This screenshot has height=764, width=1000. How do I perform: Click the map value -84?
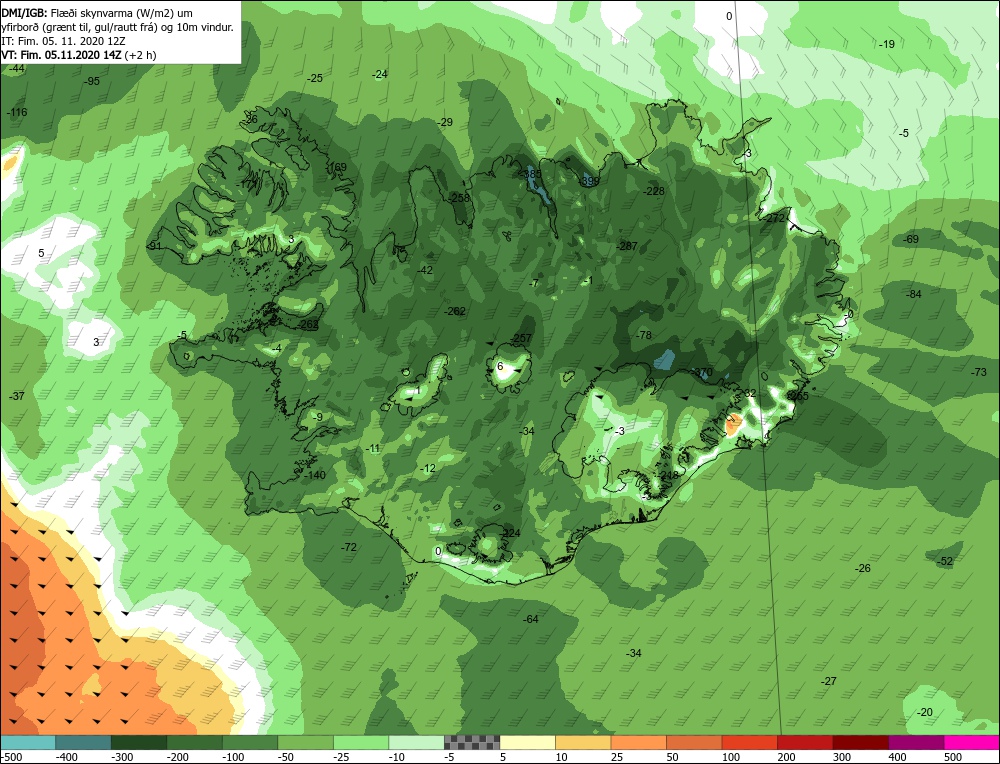(914, 294)
